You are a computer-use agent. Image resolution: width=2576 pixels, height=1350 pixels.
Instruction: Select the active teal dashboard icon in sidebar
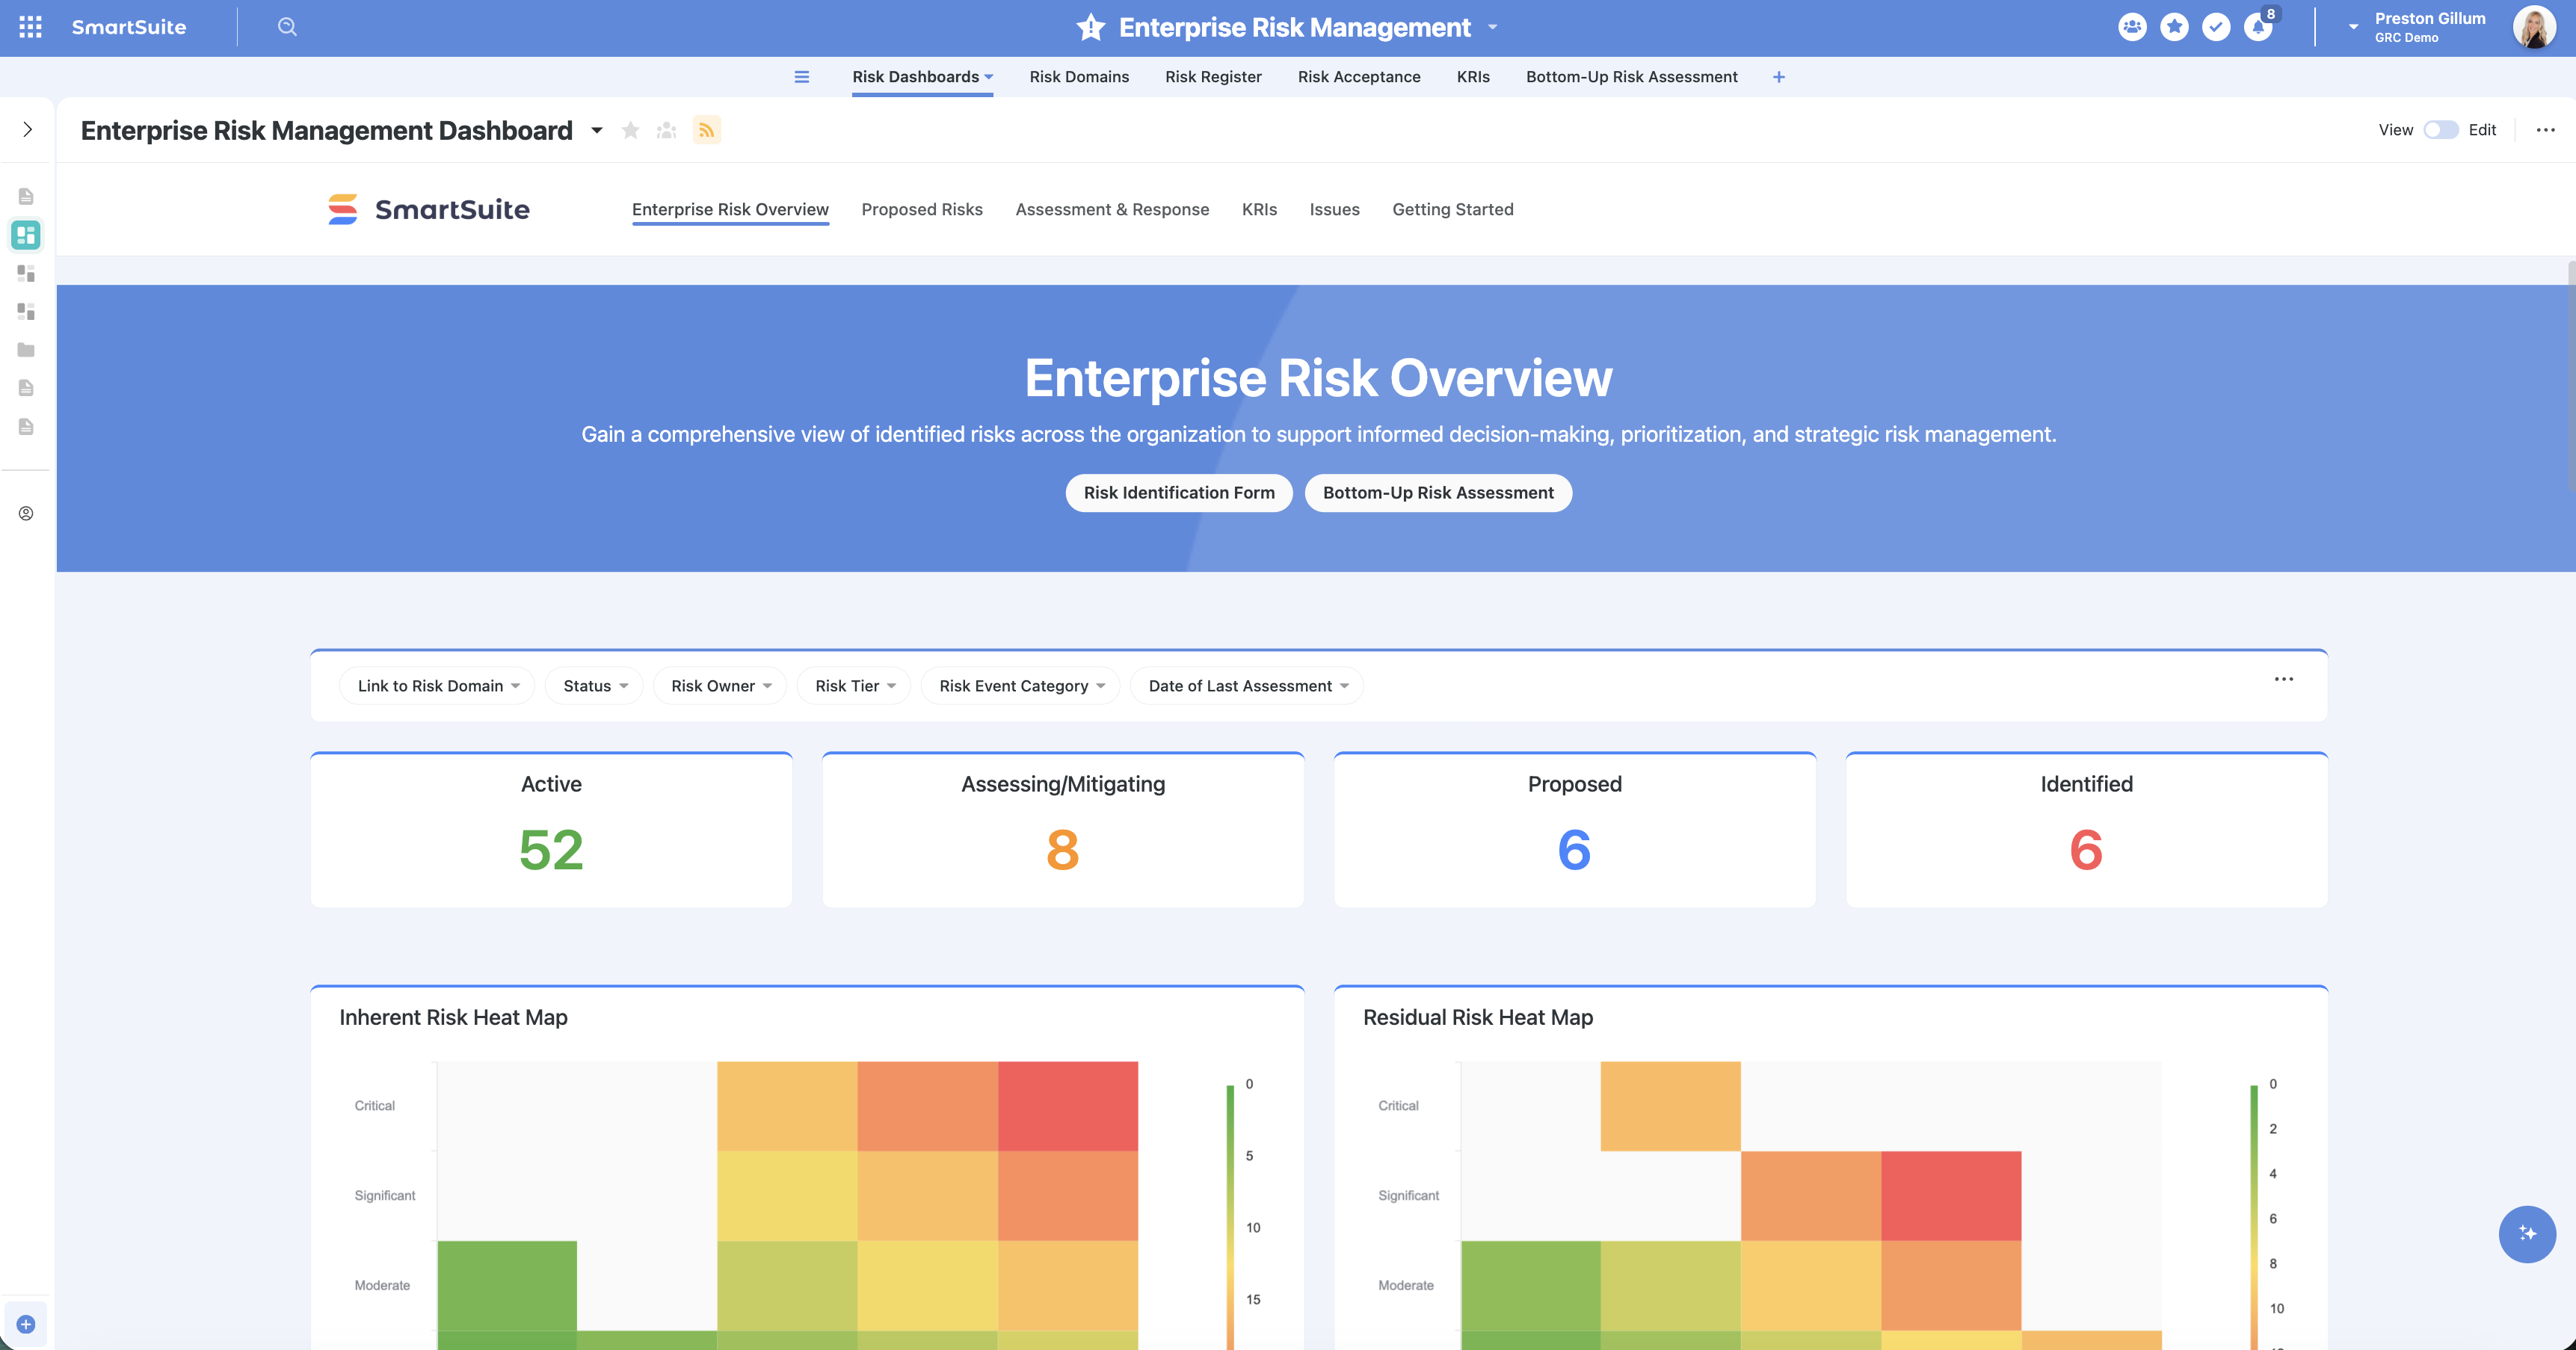tap(26, 235)
